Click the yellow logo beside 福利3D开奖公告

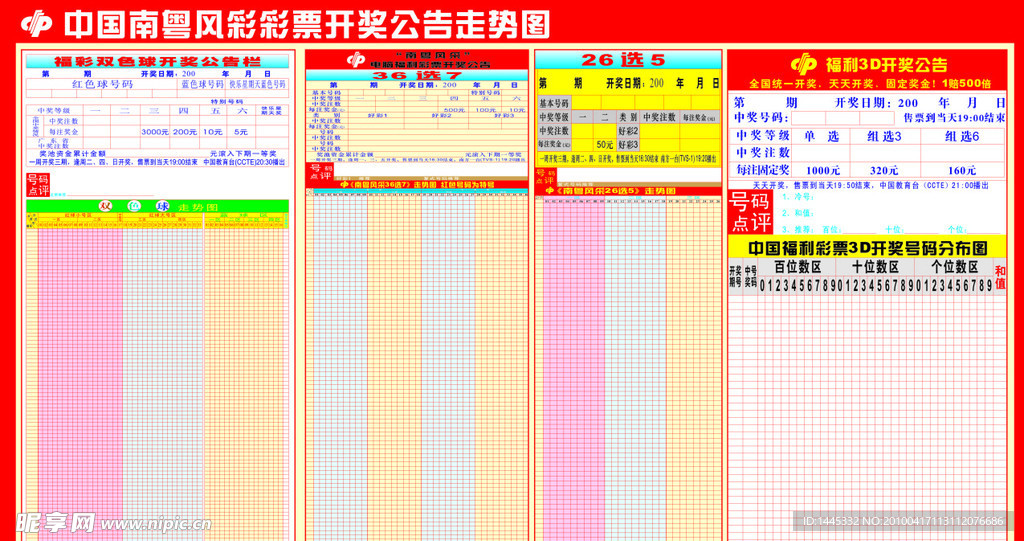pyautogui.click(x=804, y=64)
